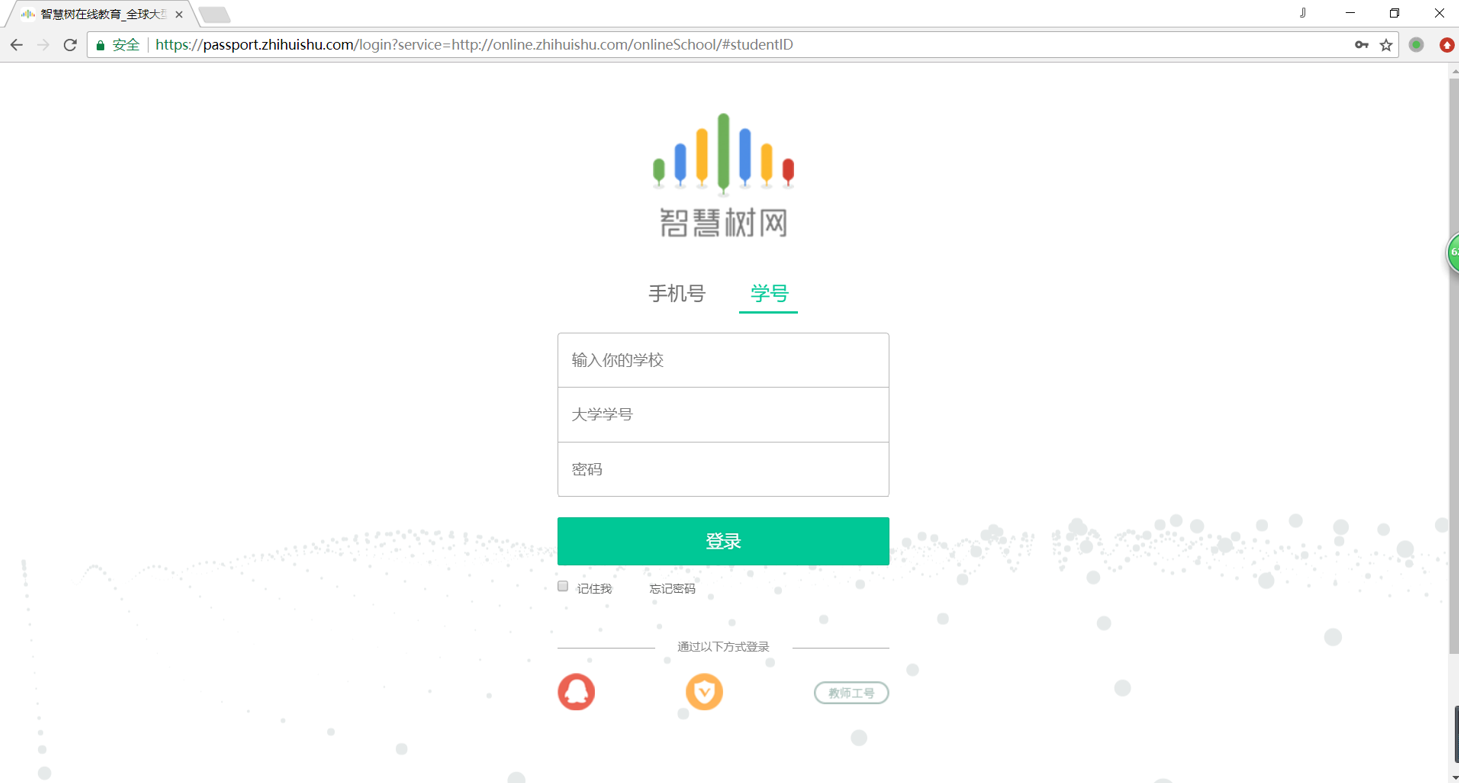This screenshot has height=783, width=1459.
Task: Click the browser forward arrow
Action: coord(43,45)
